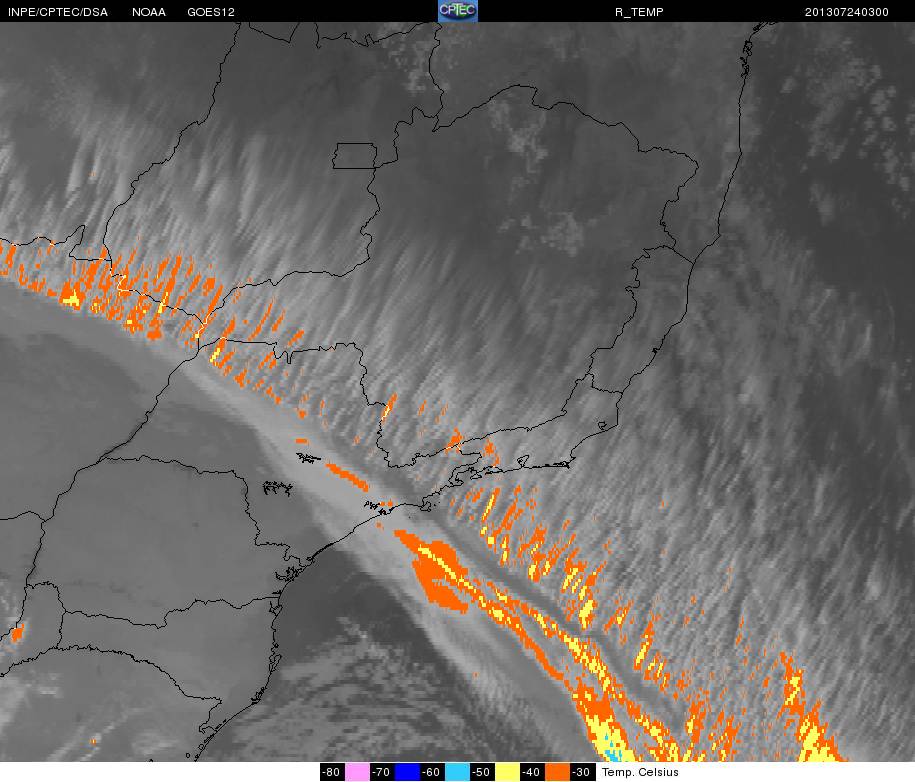Image resolution: width=915 pixels, height=782 pixels.
Task: Select the Temp. Celsius legend label
Action: [640, 772]
